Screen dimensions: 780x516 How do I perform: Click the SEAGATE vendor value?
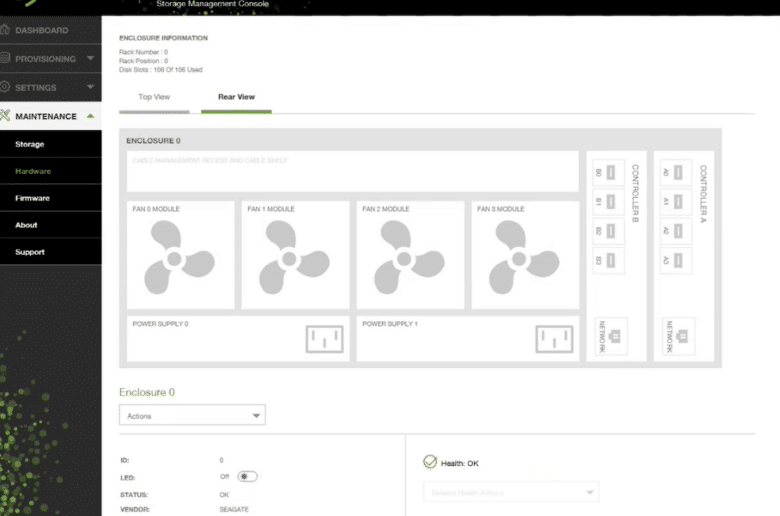[x=234, y=510]
